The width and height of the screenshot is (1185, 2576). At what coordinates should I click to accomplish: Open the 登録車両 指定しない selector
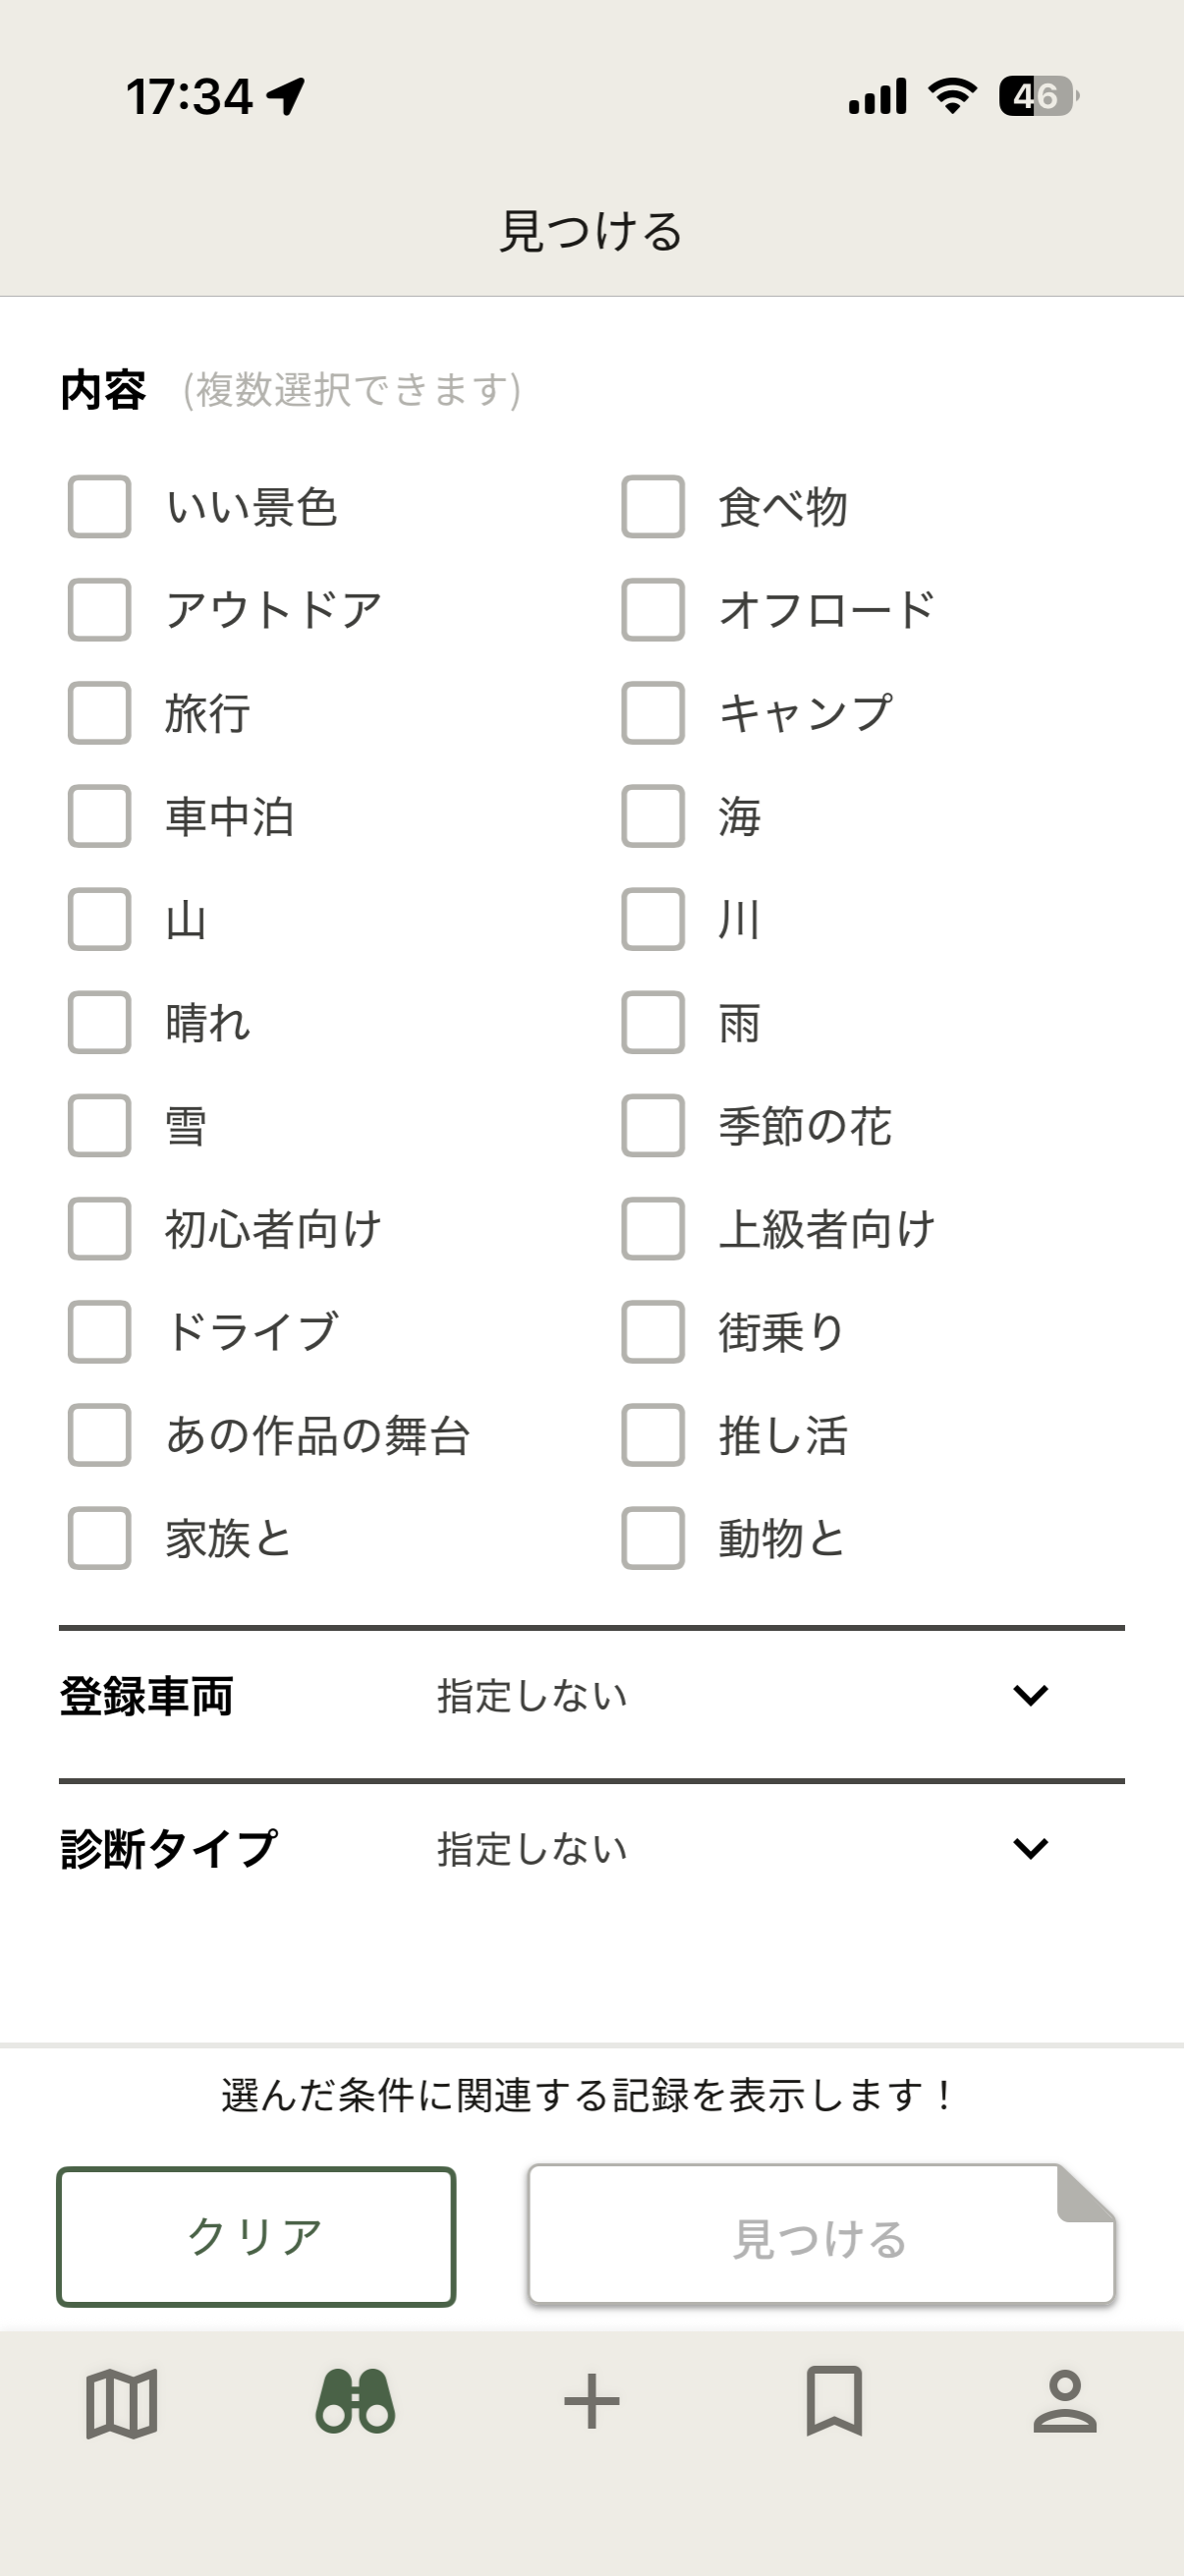tap(533, 1696)
